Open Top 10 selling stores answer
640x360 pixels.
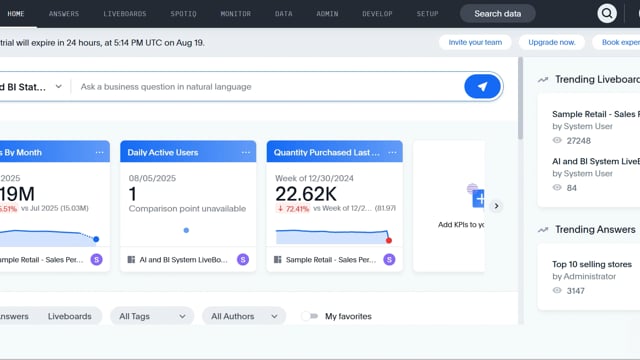coord(592,264)
